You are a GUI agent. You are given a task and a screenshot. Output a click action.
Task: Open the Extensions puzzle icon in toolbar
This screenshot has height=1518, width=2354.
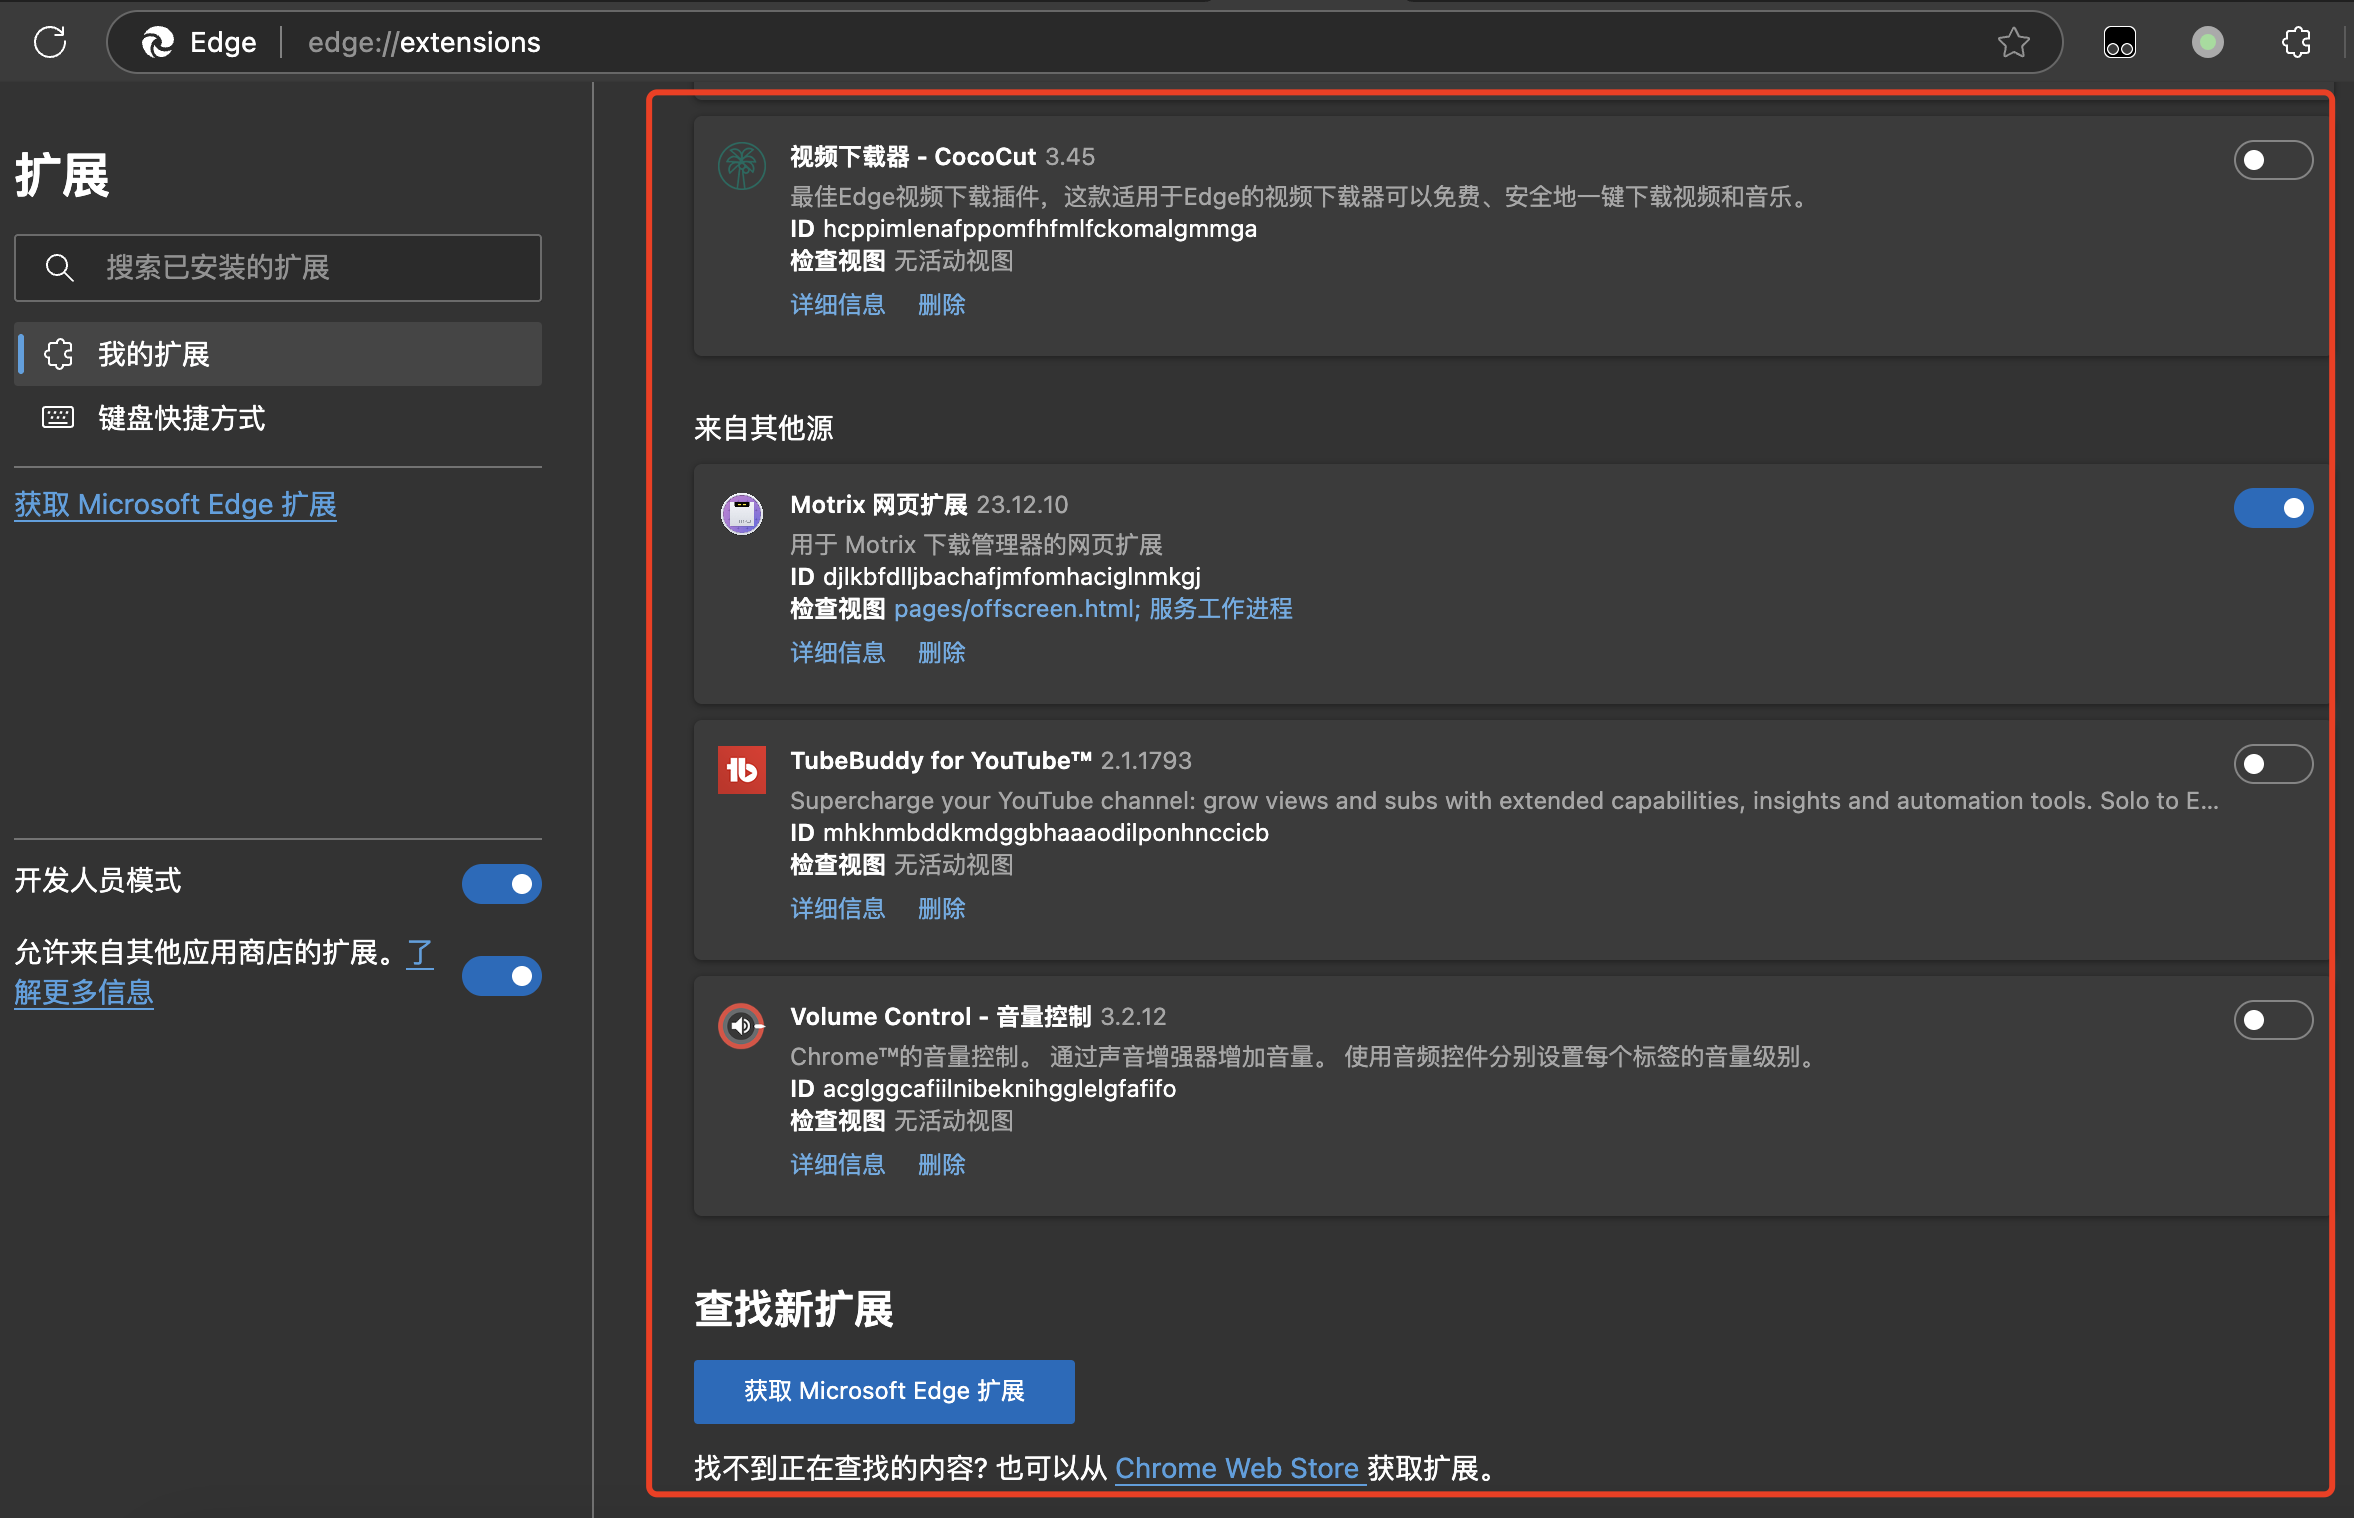2296,42
